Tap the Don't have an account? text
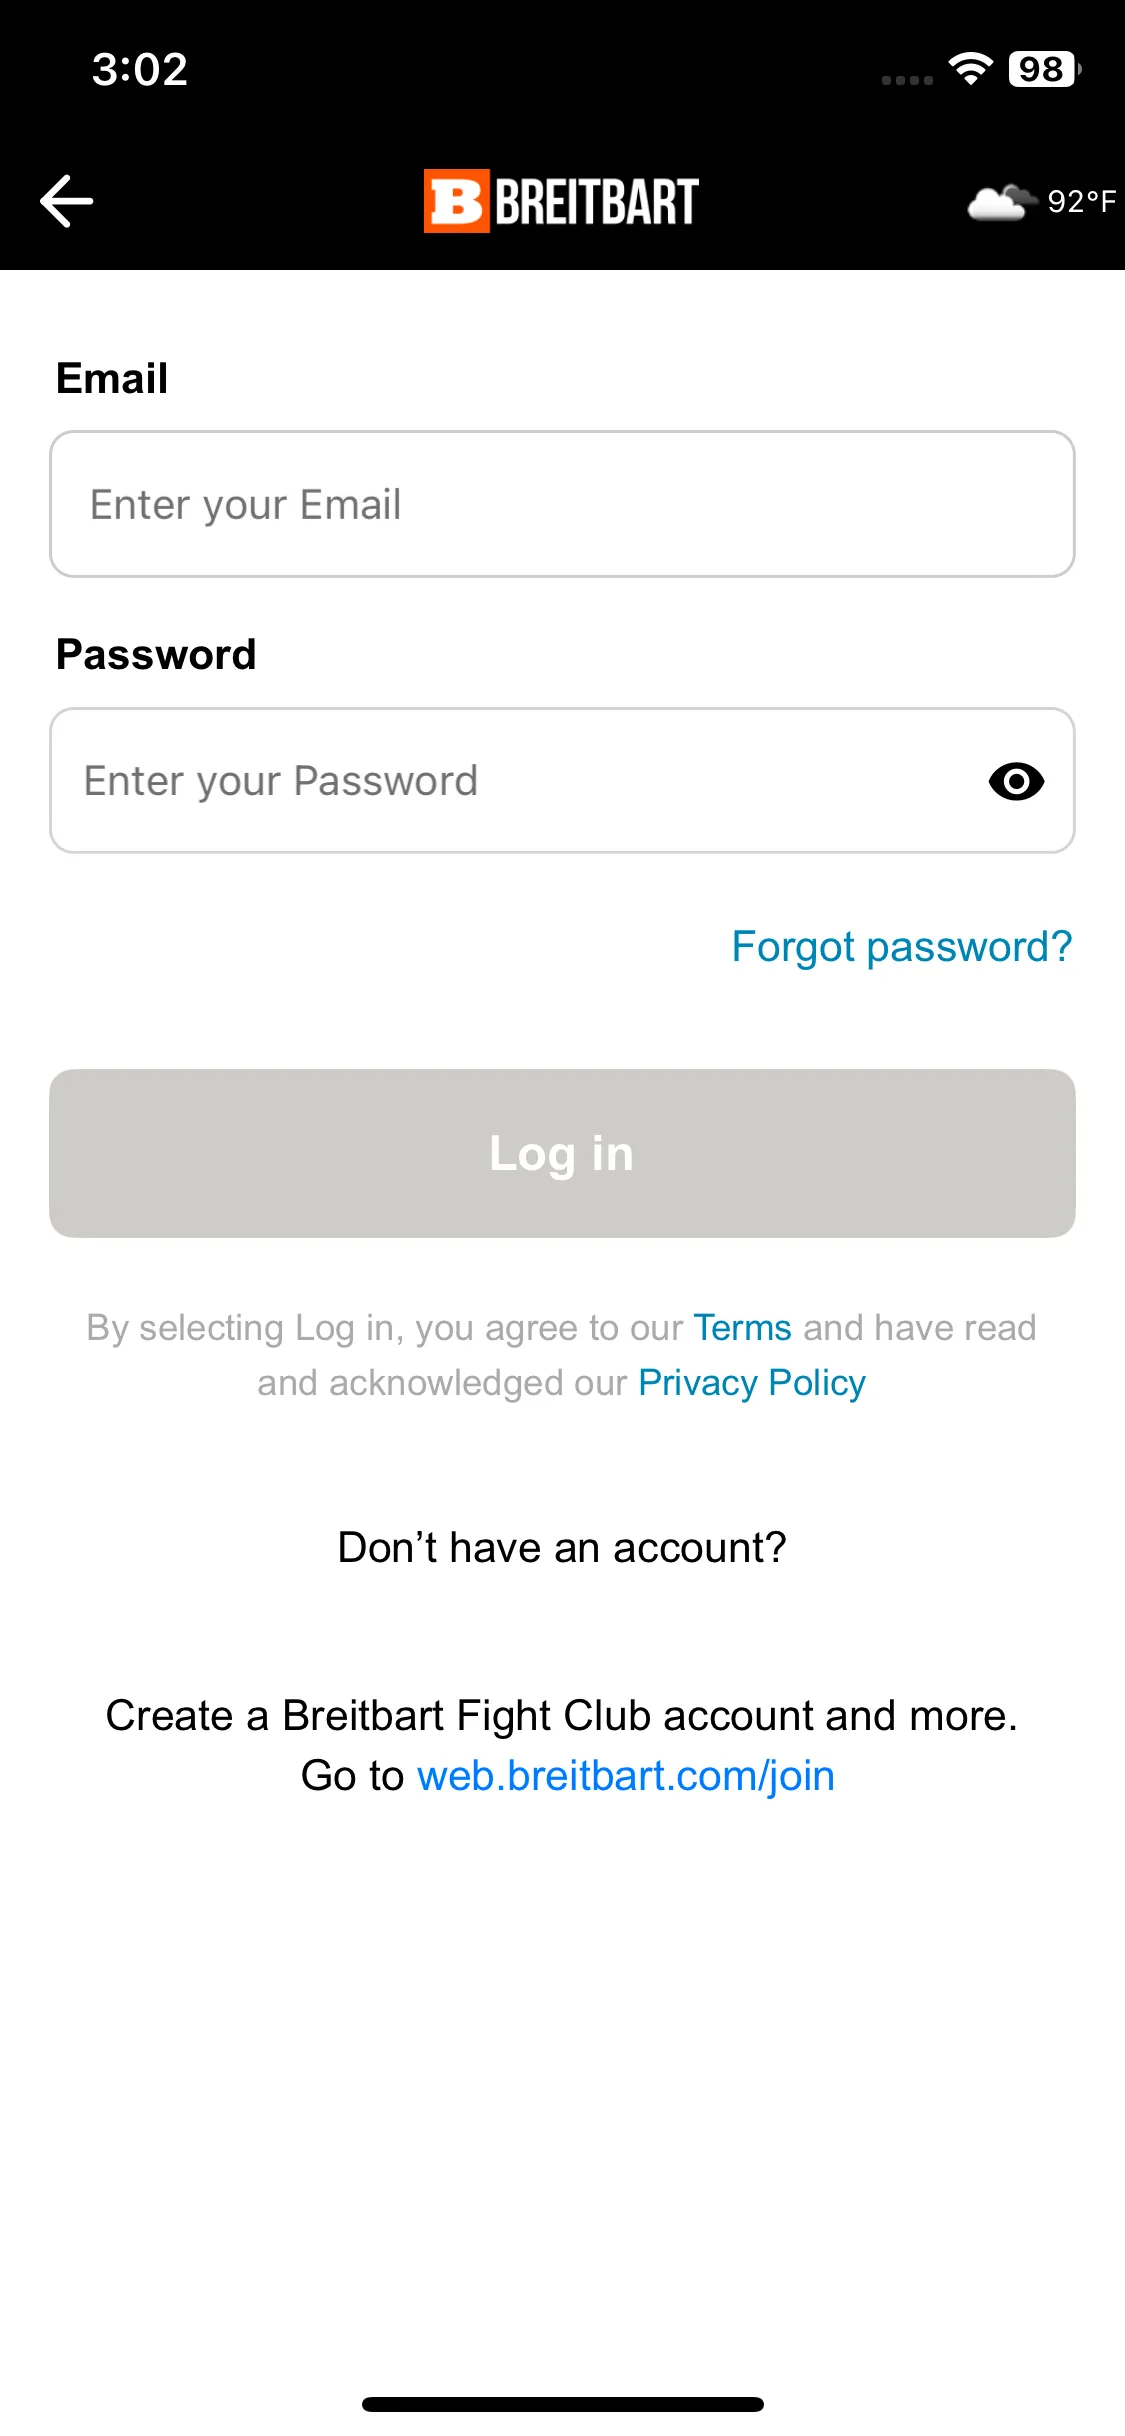 tap(562, 1547)
